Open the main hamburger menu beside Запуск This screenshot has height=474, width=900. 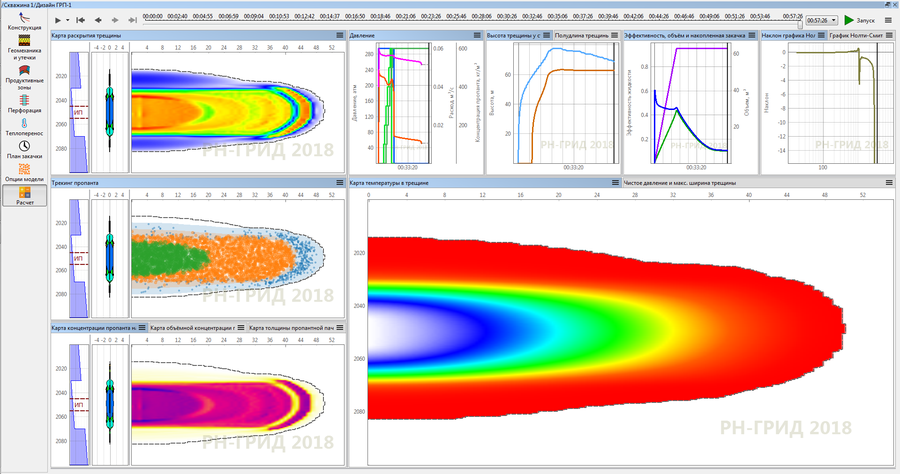click(888, 20)
